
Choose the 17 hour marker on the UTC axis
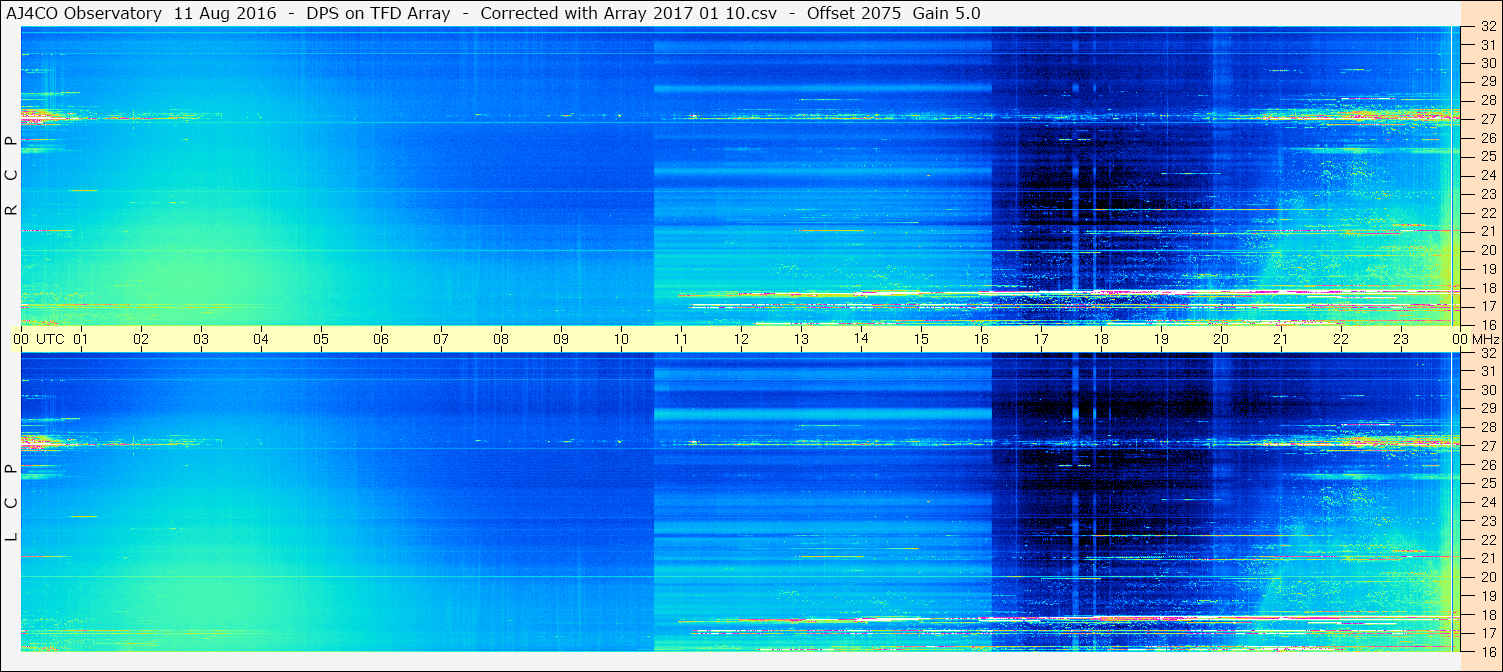click(1041, 340)
